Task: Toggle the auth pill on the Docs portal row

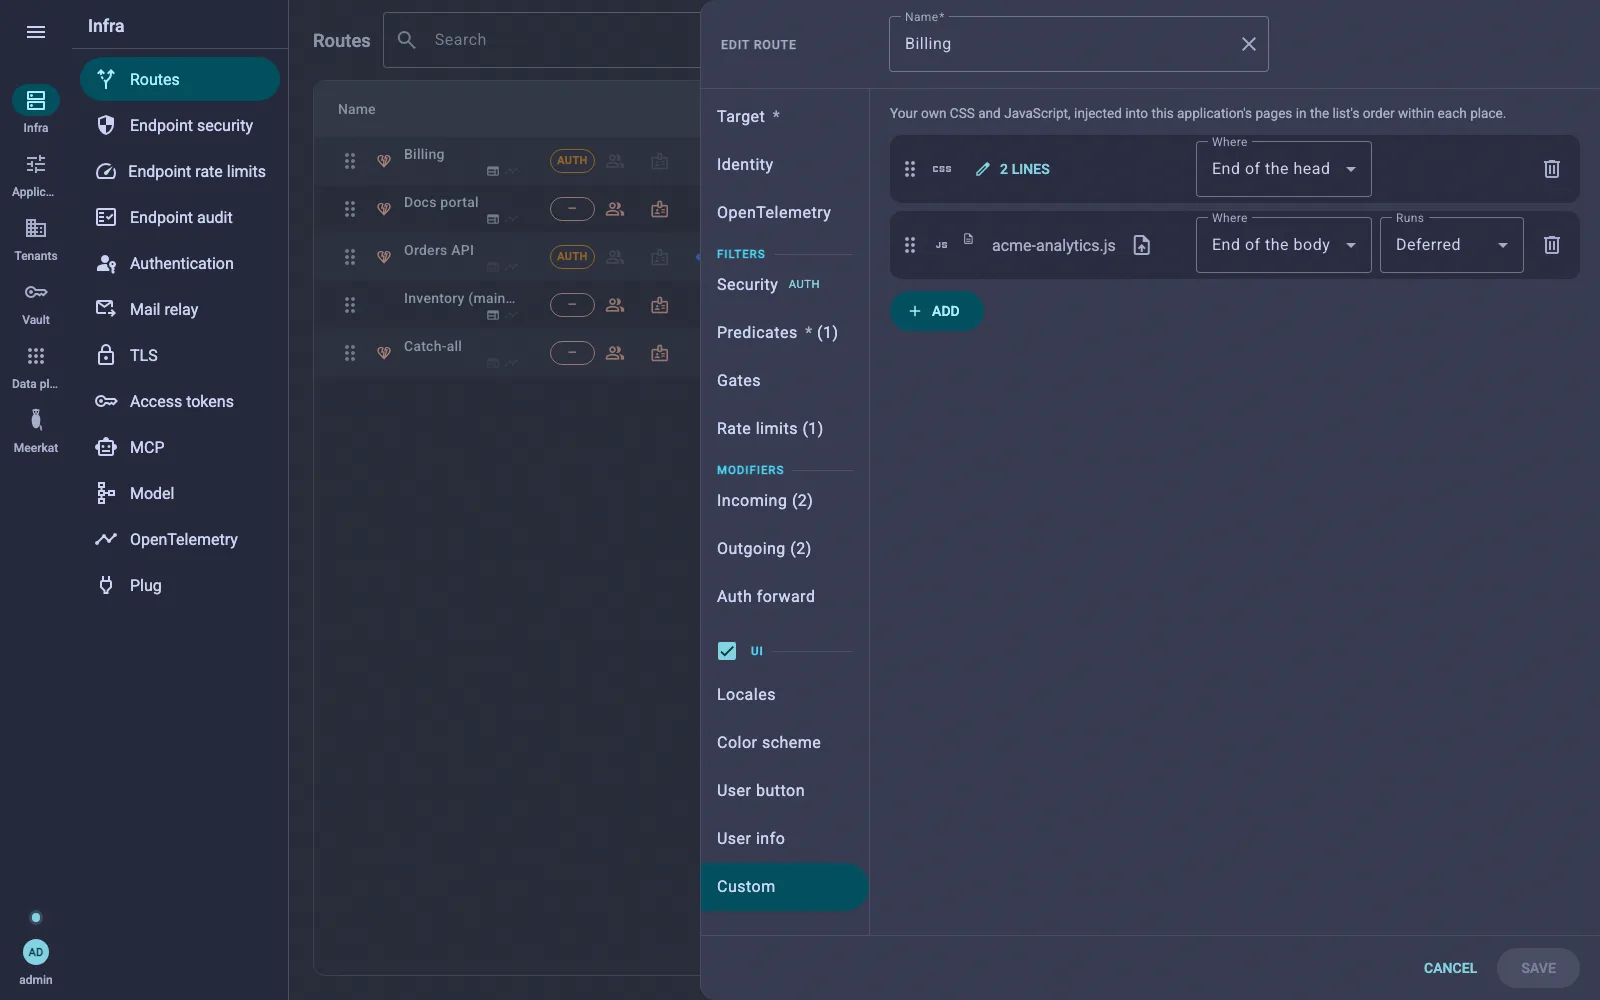Action: [572, 209]
